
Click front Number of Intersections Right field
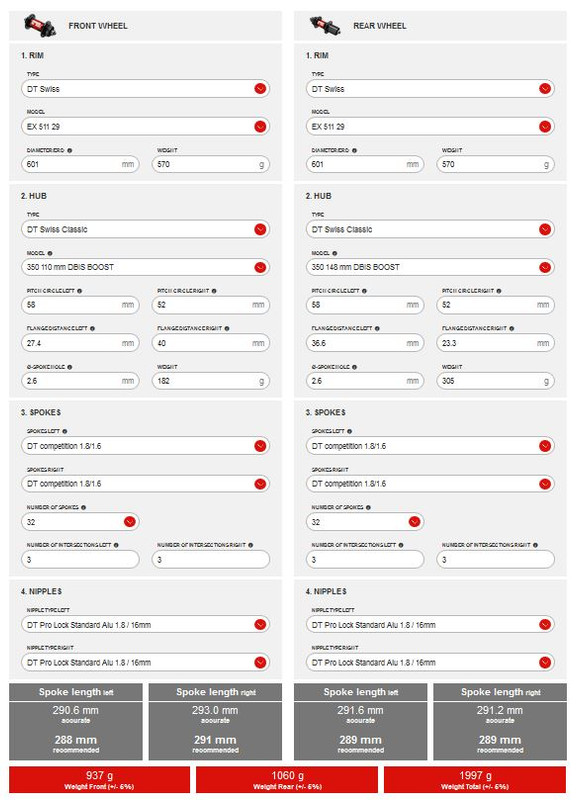click(x=211, y=560)
